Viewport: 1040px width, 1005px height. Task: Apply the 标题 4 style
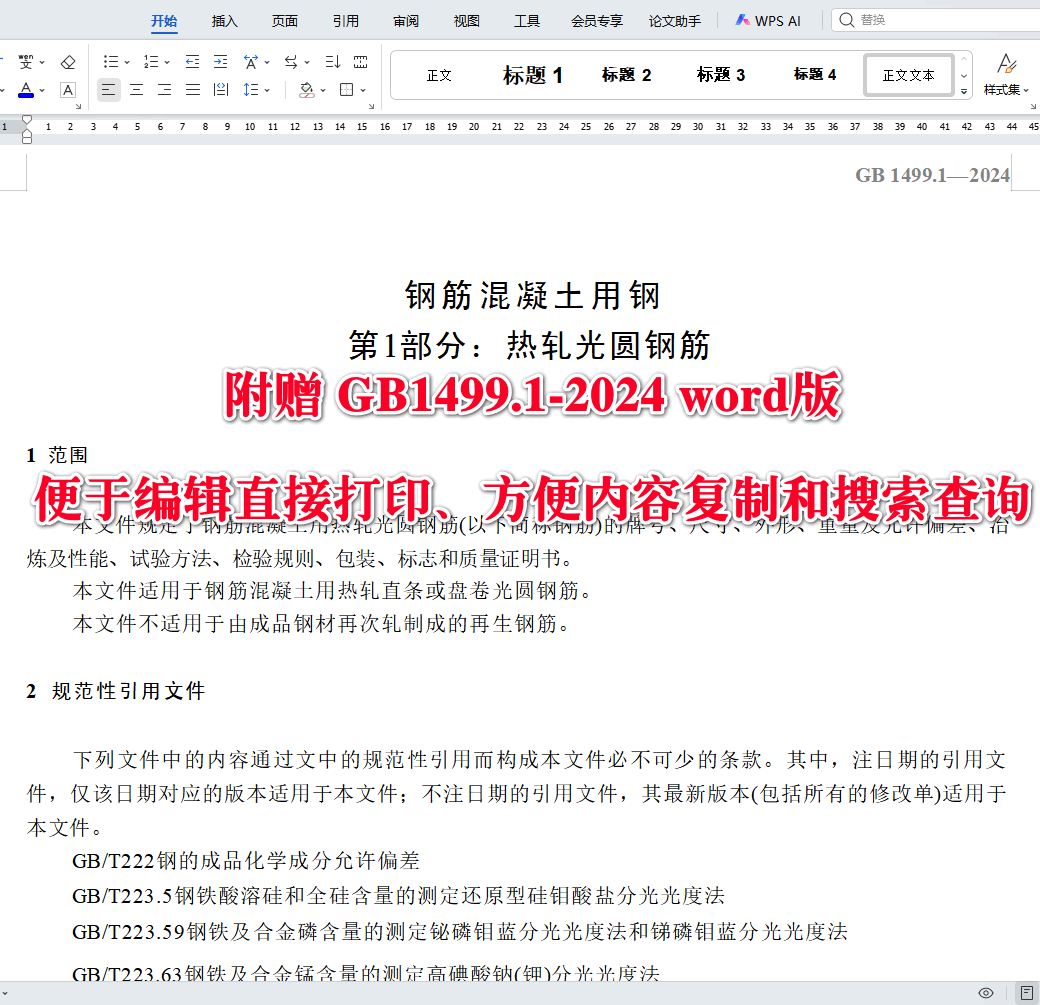pos(814,75)
